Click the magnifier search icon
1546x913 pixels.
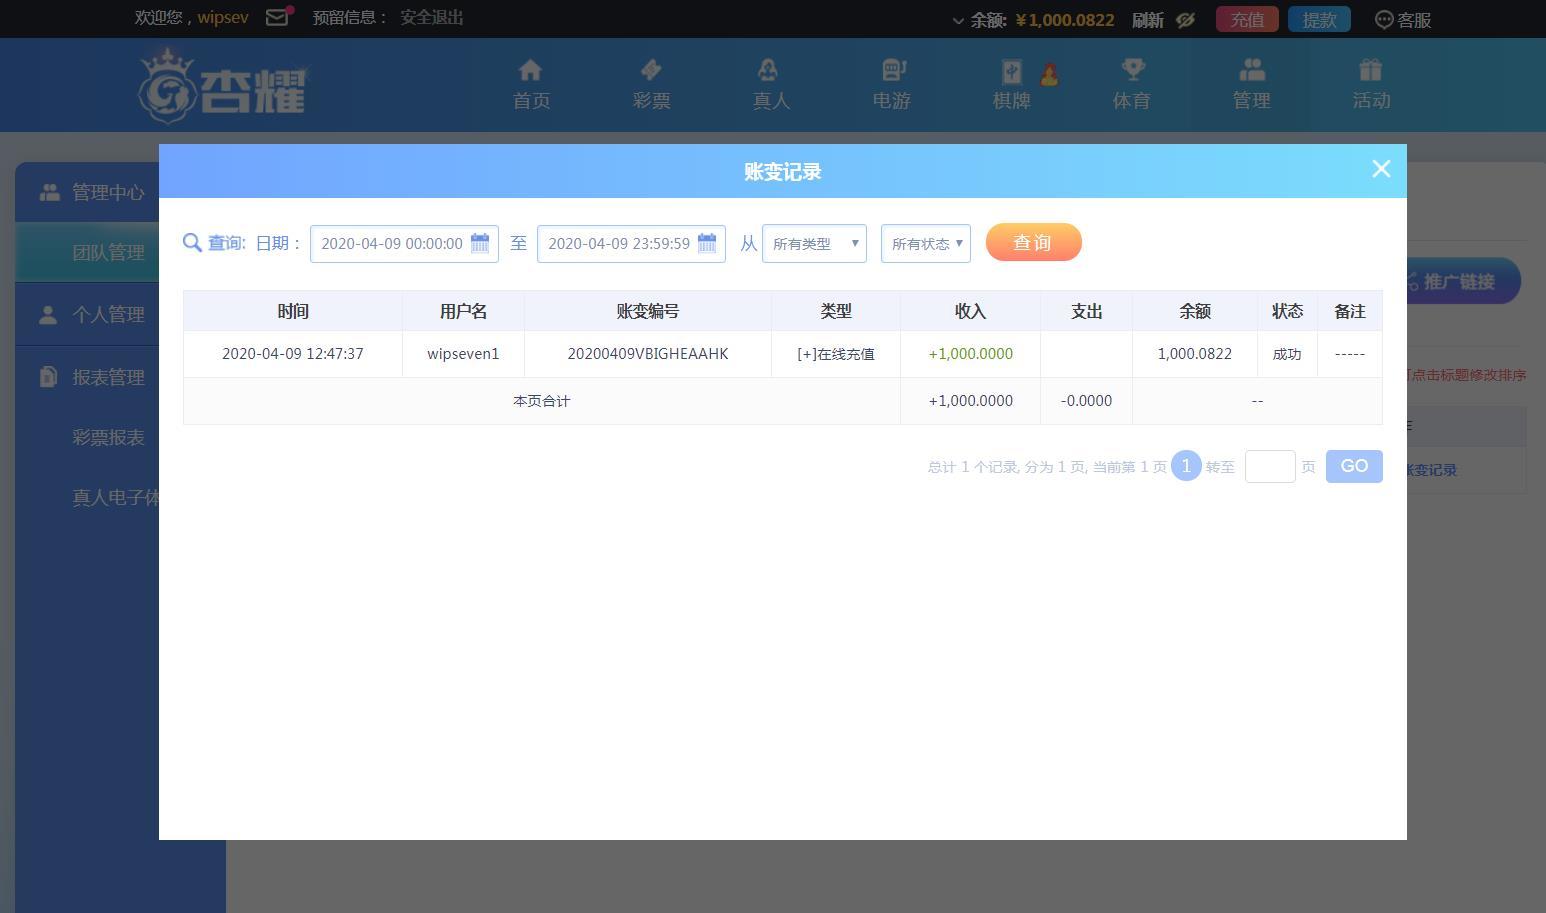[x=193, y=243]
